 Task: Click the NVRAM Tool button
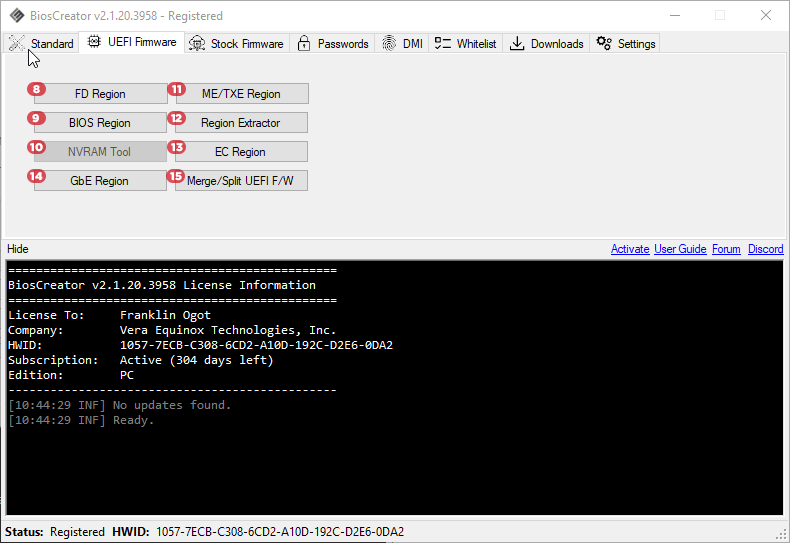100,152
